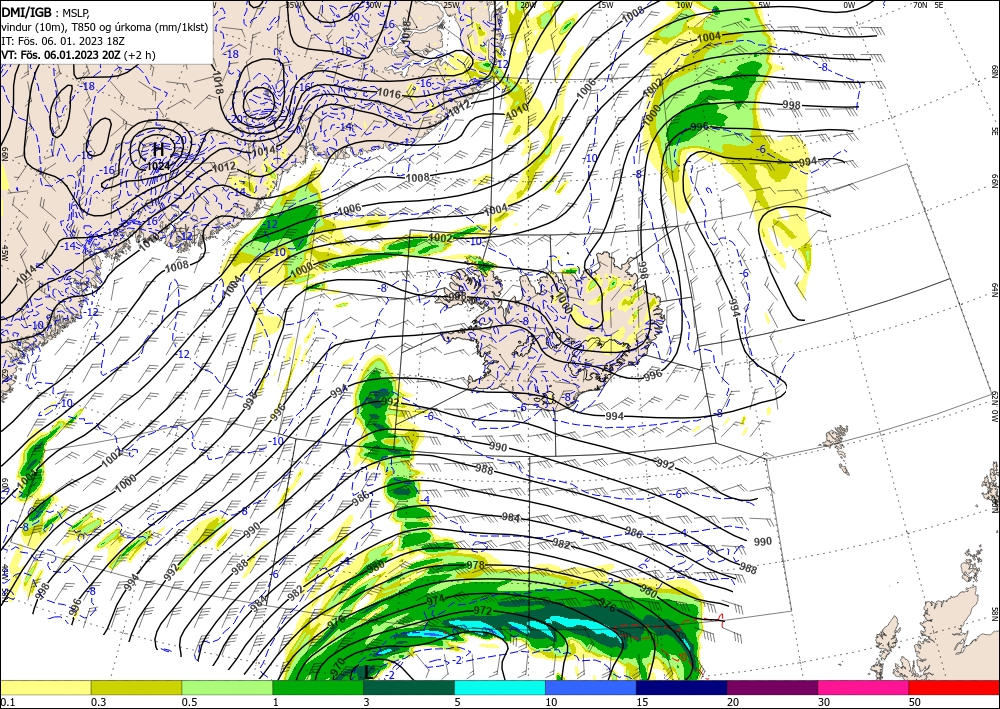Click legend value label "0.3"
This screenshot has width=1000, height=709.
(x=98, y=702)
